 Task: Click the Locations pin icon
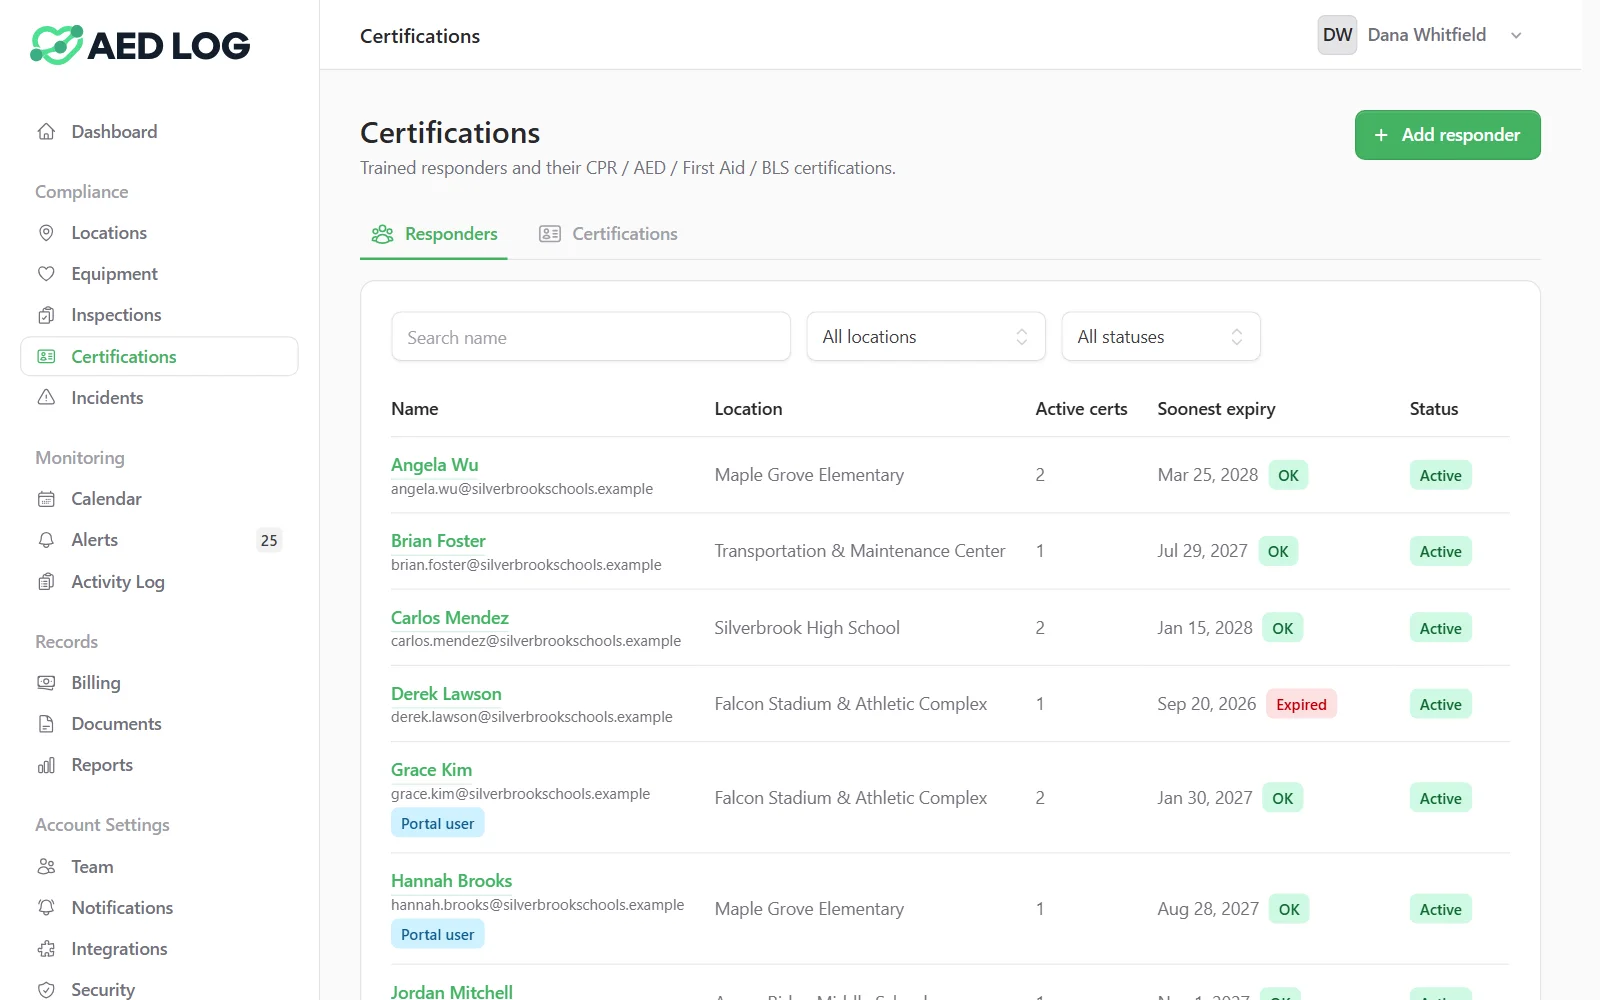(x=46, y=233)
